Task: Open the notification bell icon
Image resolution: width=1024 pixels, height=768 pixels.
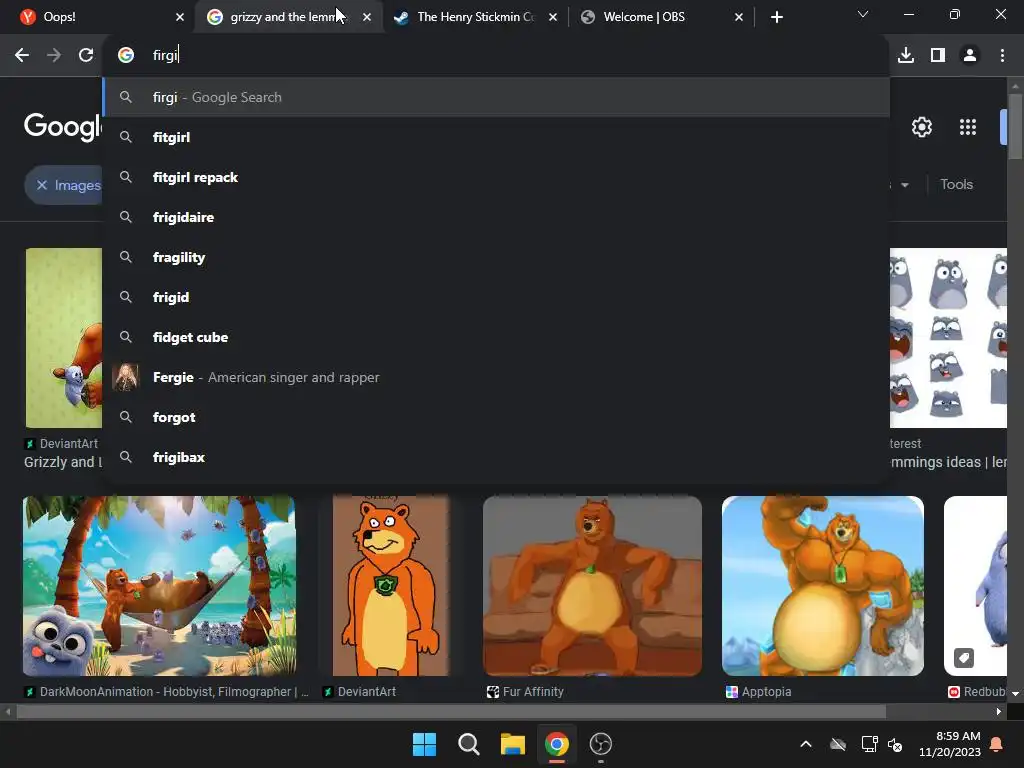Action: click(997, 744)
